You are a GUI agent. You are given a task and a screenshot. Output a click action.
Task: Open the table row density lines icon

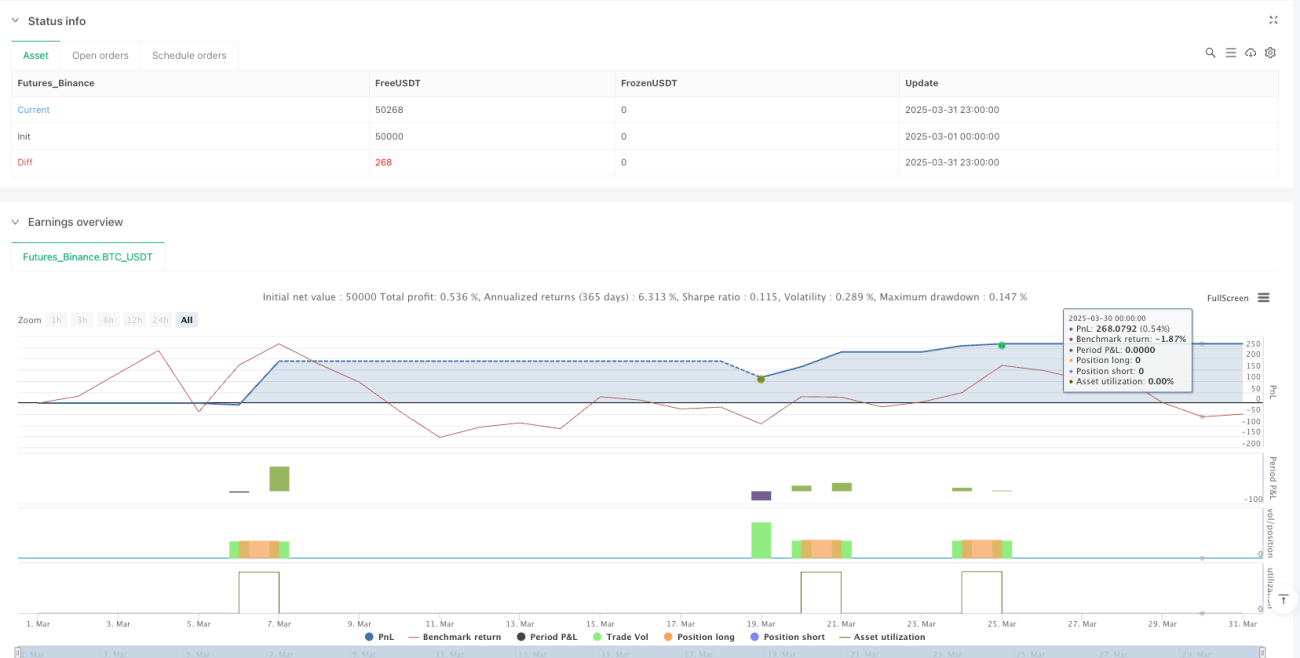coord(1231,53)
